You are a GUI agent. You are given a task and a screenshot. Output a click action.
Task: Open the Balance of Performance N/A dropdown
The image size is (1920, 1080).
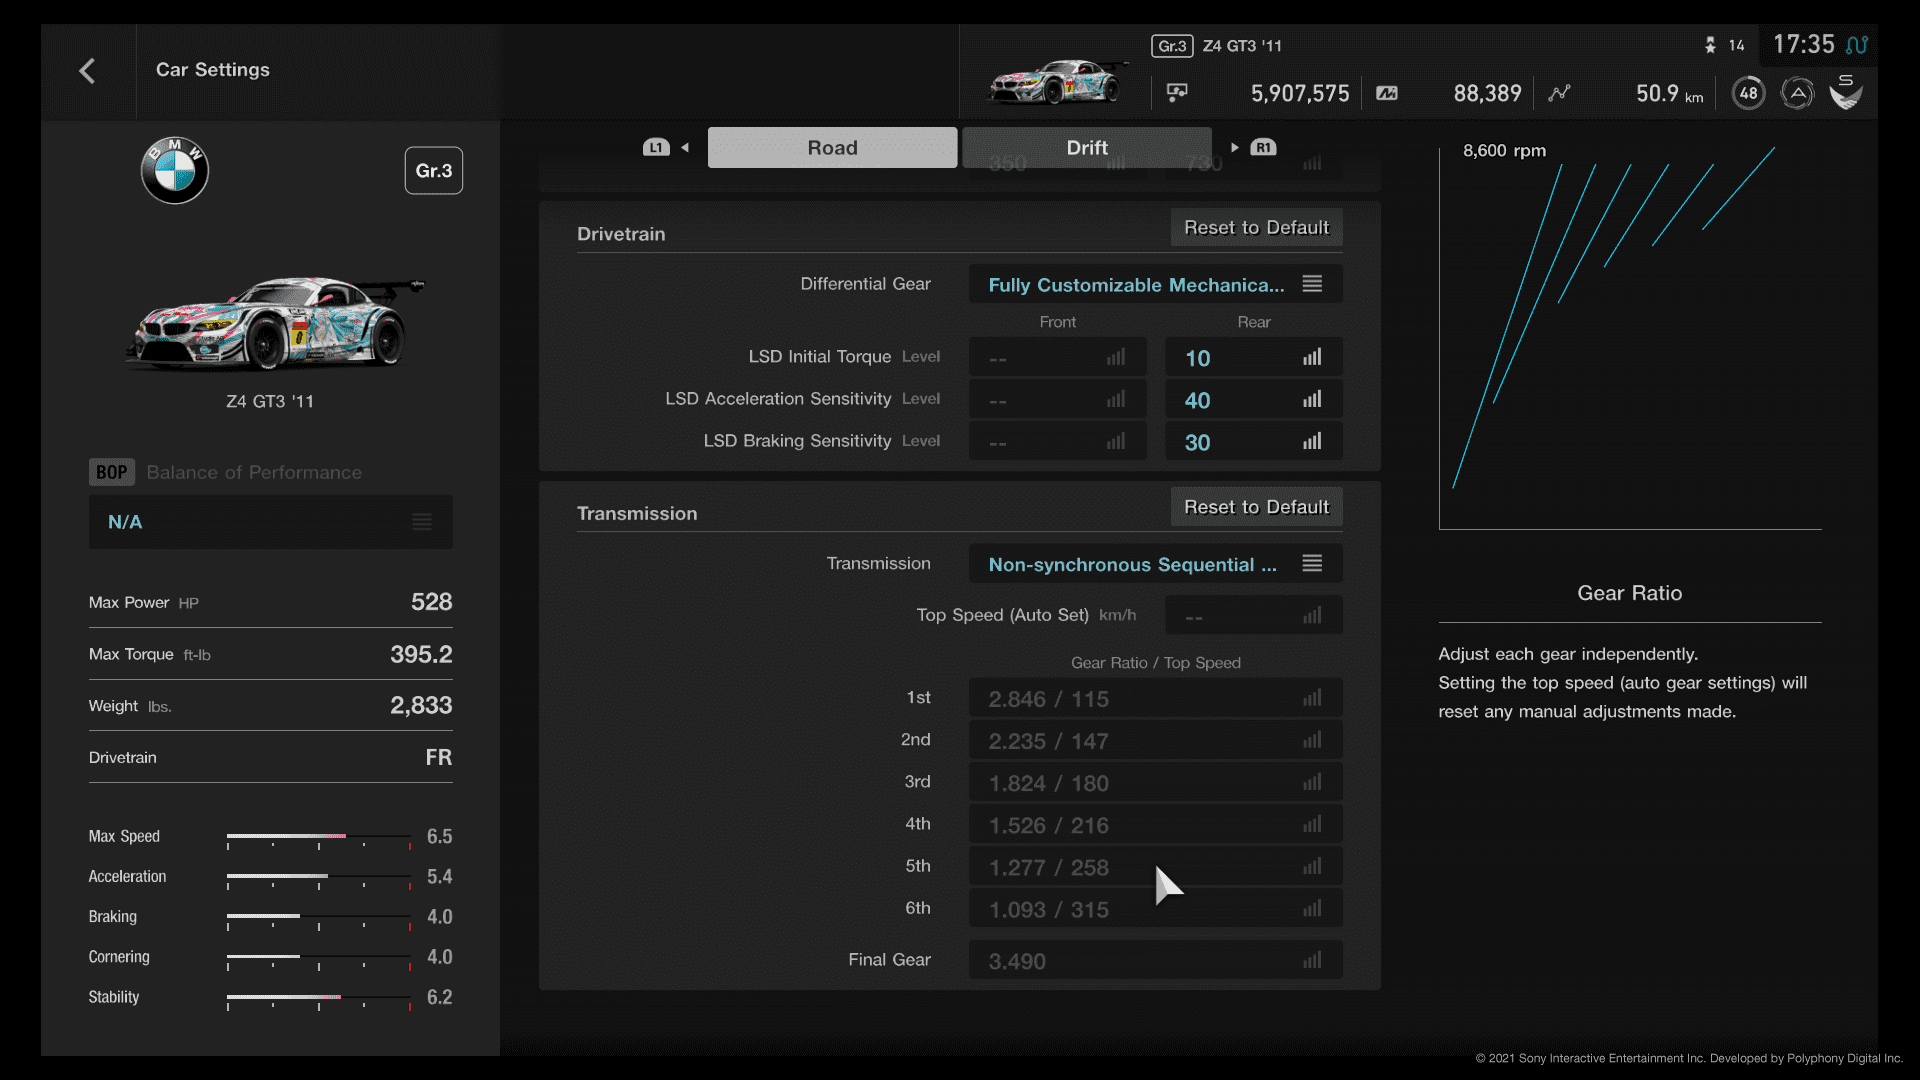point(270,522)
